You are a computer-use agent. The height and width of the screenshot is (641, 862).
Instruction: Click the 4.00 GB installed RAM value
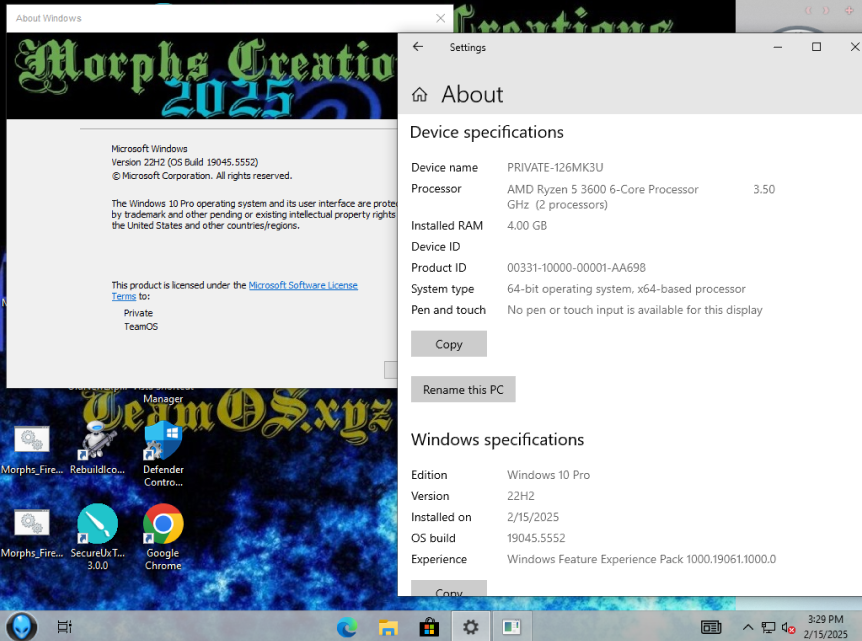(527, 226)
